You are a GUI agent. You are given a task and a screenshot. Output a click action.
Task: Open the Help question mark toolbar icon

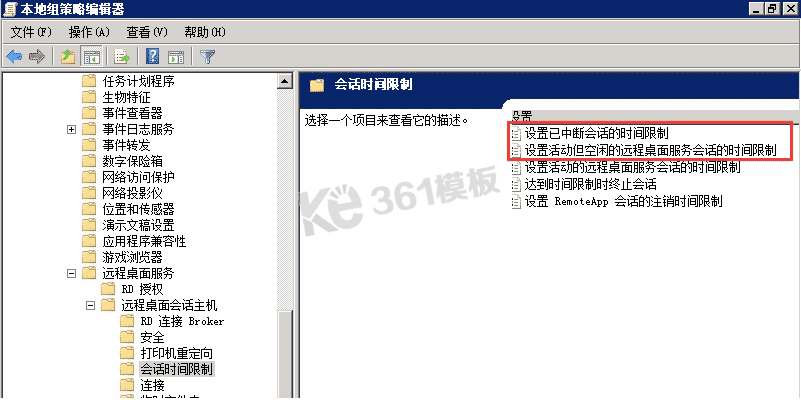[152, 57]
